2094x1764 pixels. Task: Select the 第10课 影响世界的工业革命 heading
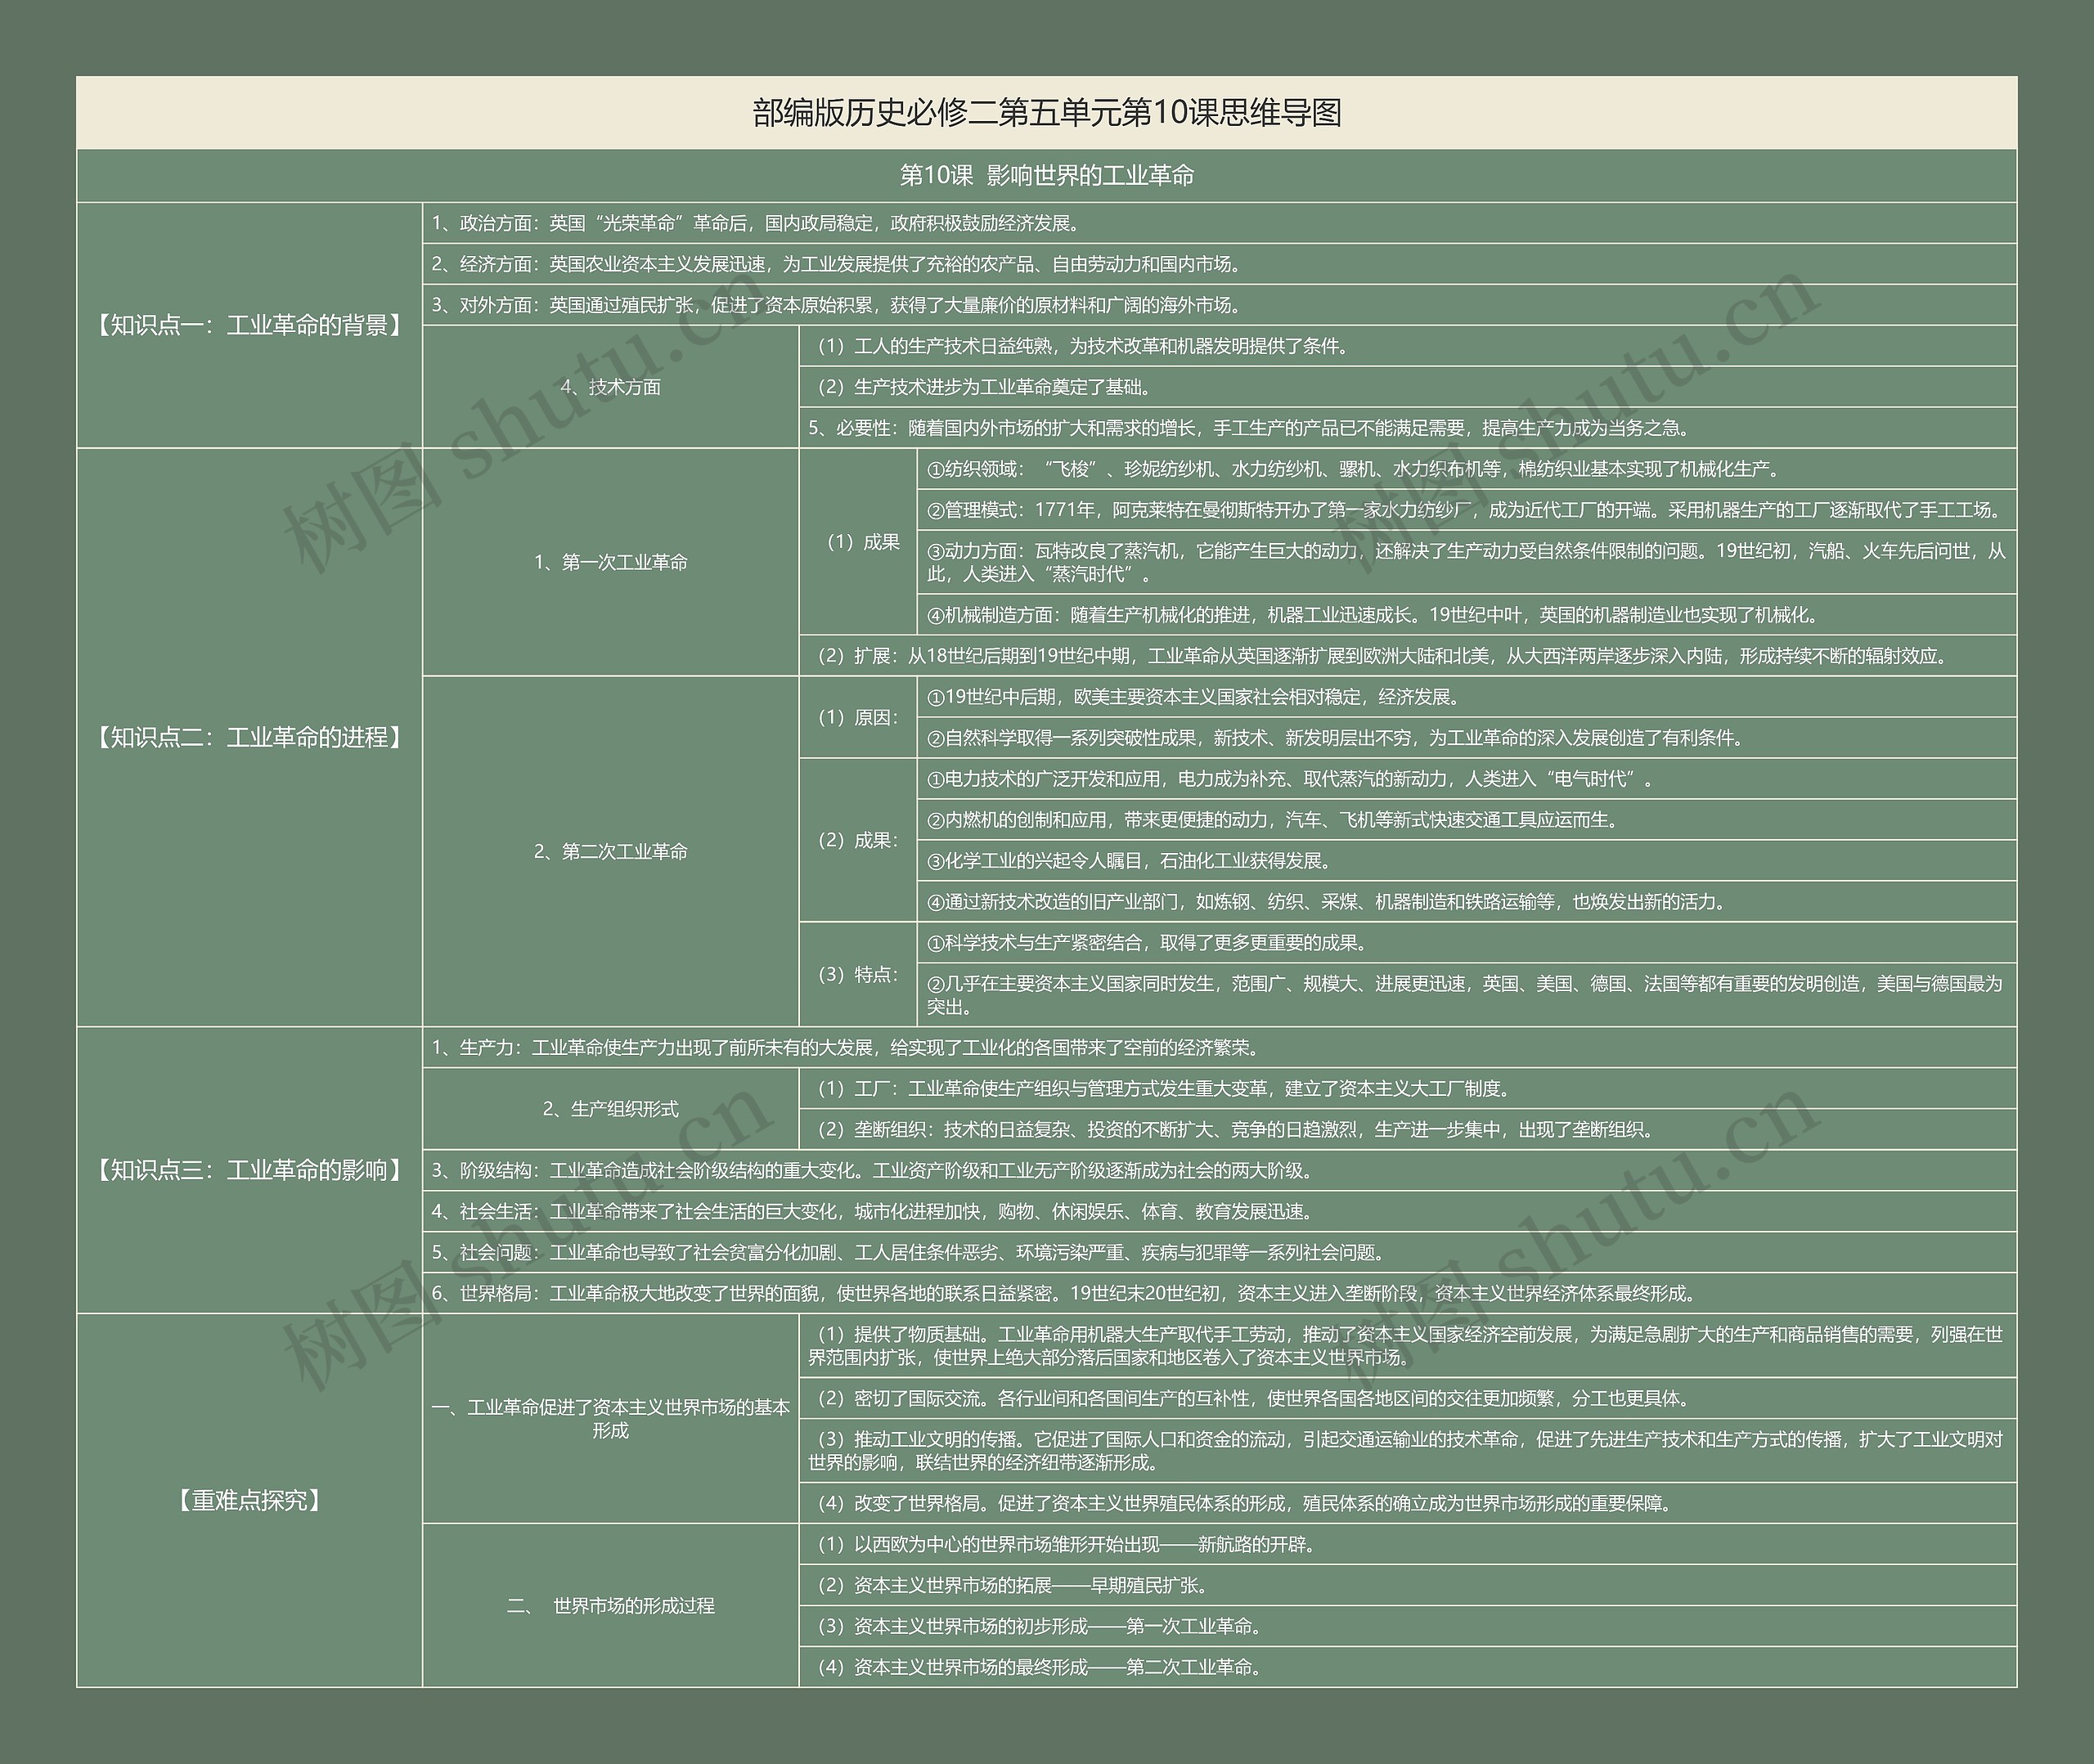tap(1046, 176)
